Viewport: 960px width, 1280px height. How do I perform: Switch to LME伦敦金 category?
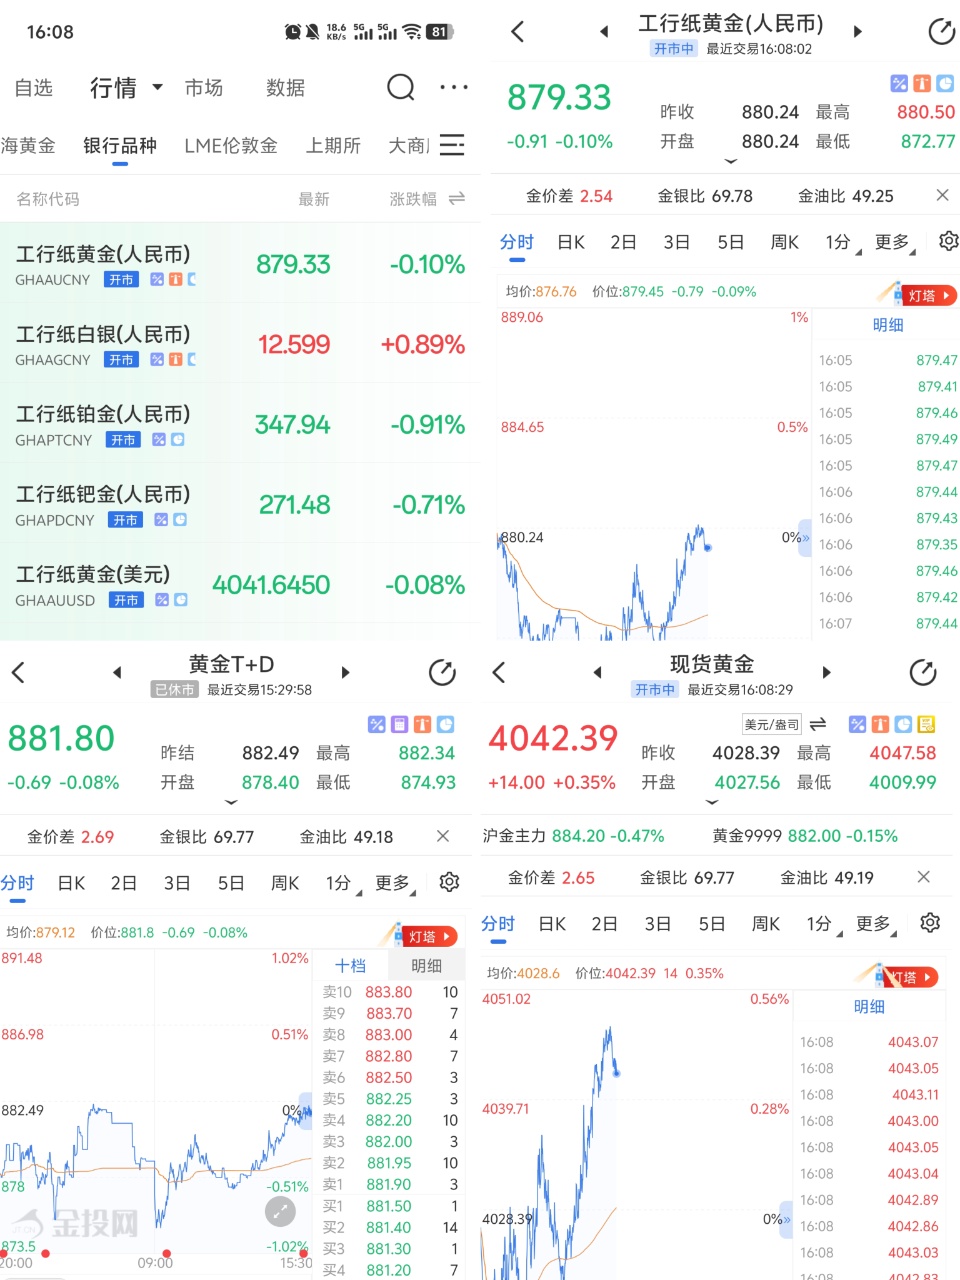(231, 146)
